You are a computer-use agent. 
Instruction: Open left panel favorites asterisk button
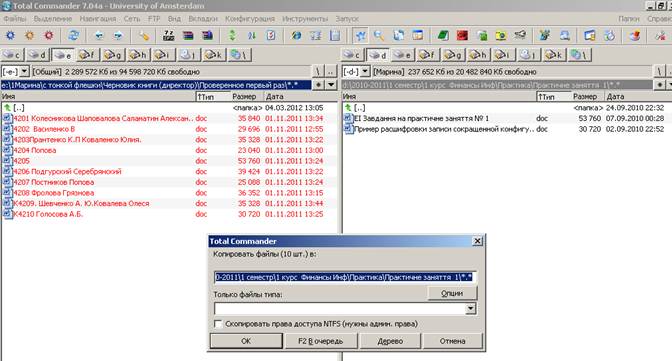(x=318, y=85)
